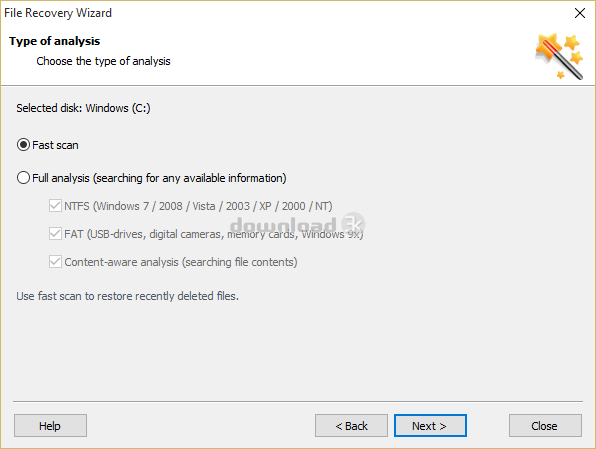The width and height of the screenshot is (596, 449).
Task: Proceed with the Next > button
Action: click(430, 425)
